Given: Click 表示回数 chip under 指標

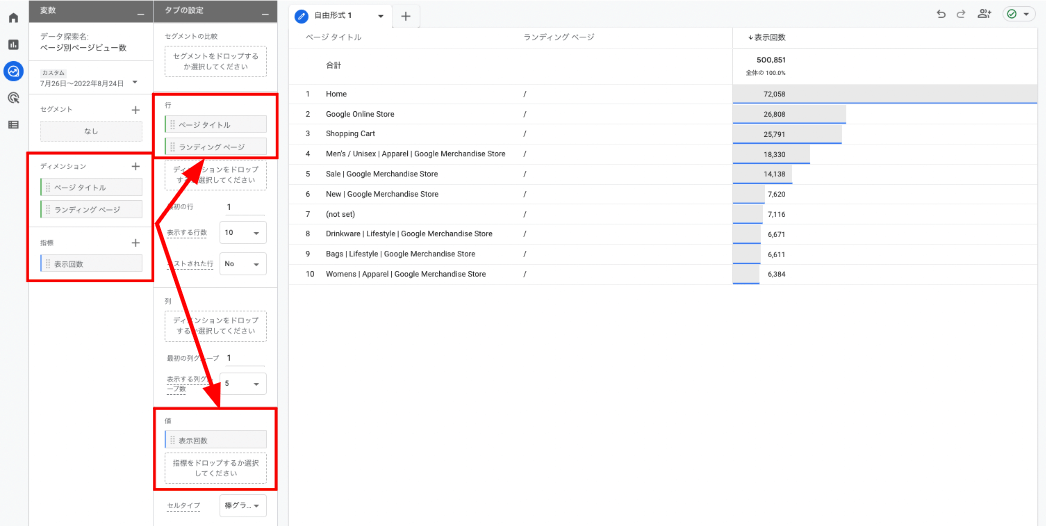Looking at the screenshot, I should point(91,264).
